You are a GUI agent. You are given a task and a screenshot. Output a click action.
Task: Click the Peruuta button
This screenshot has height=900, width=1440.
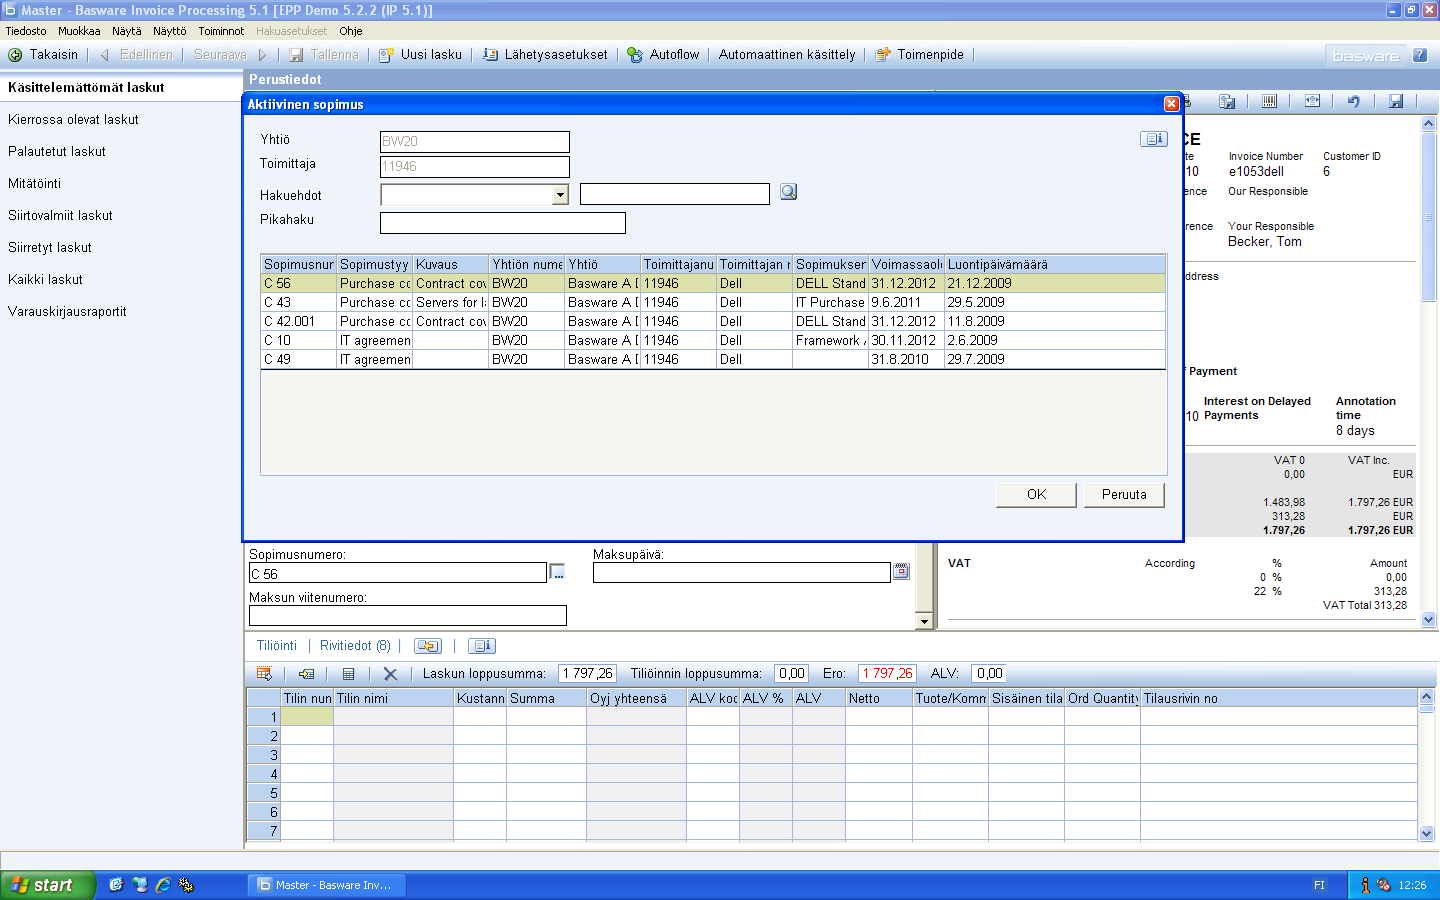pyautogui.click(x=1124, y=495)
